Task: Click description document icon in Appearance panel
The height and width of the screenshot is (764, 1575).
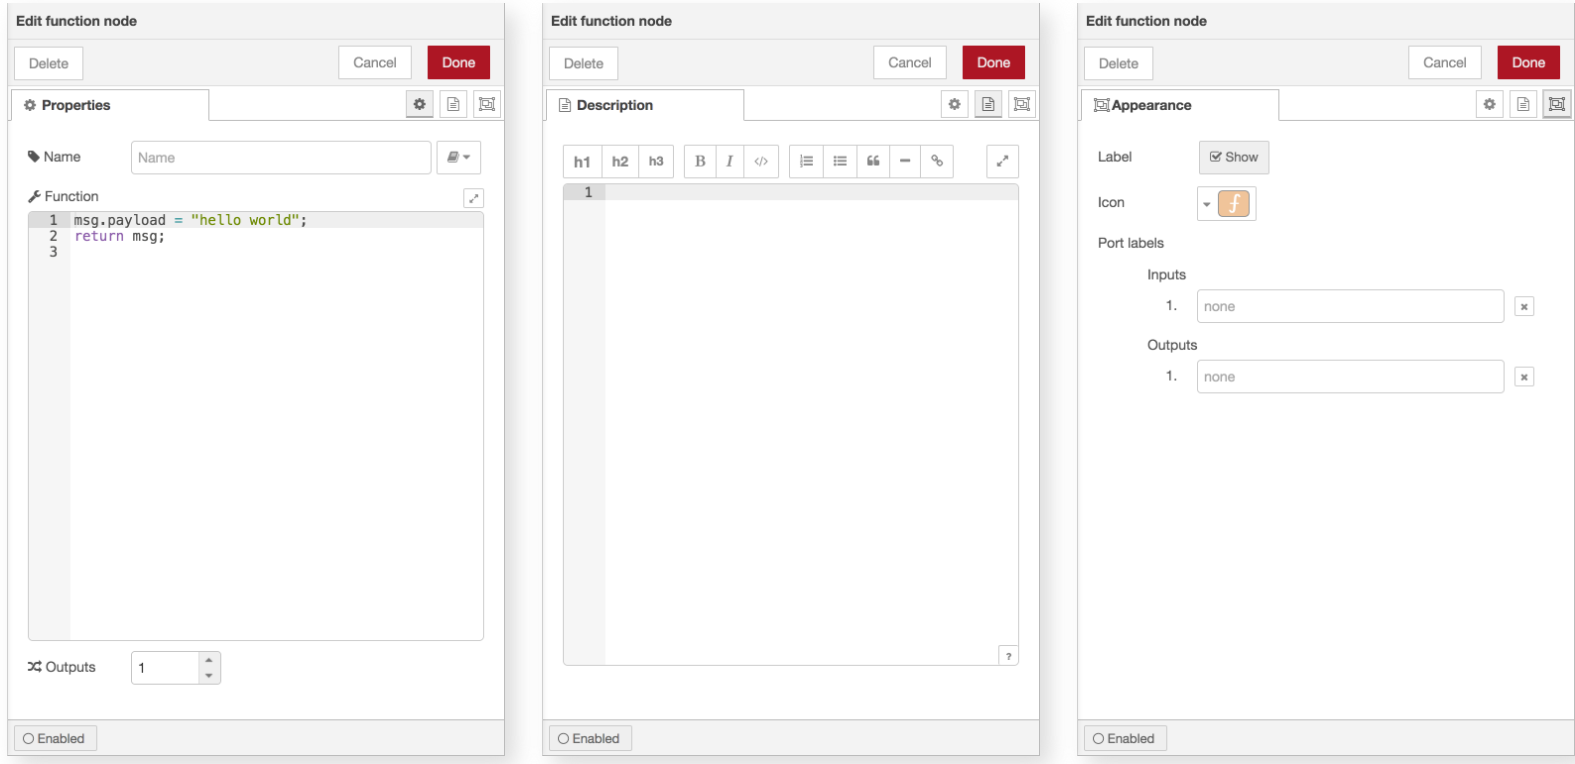Action: [1523, 104]
